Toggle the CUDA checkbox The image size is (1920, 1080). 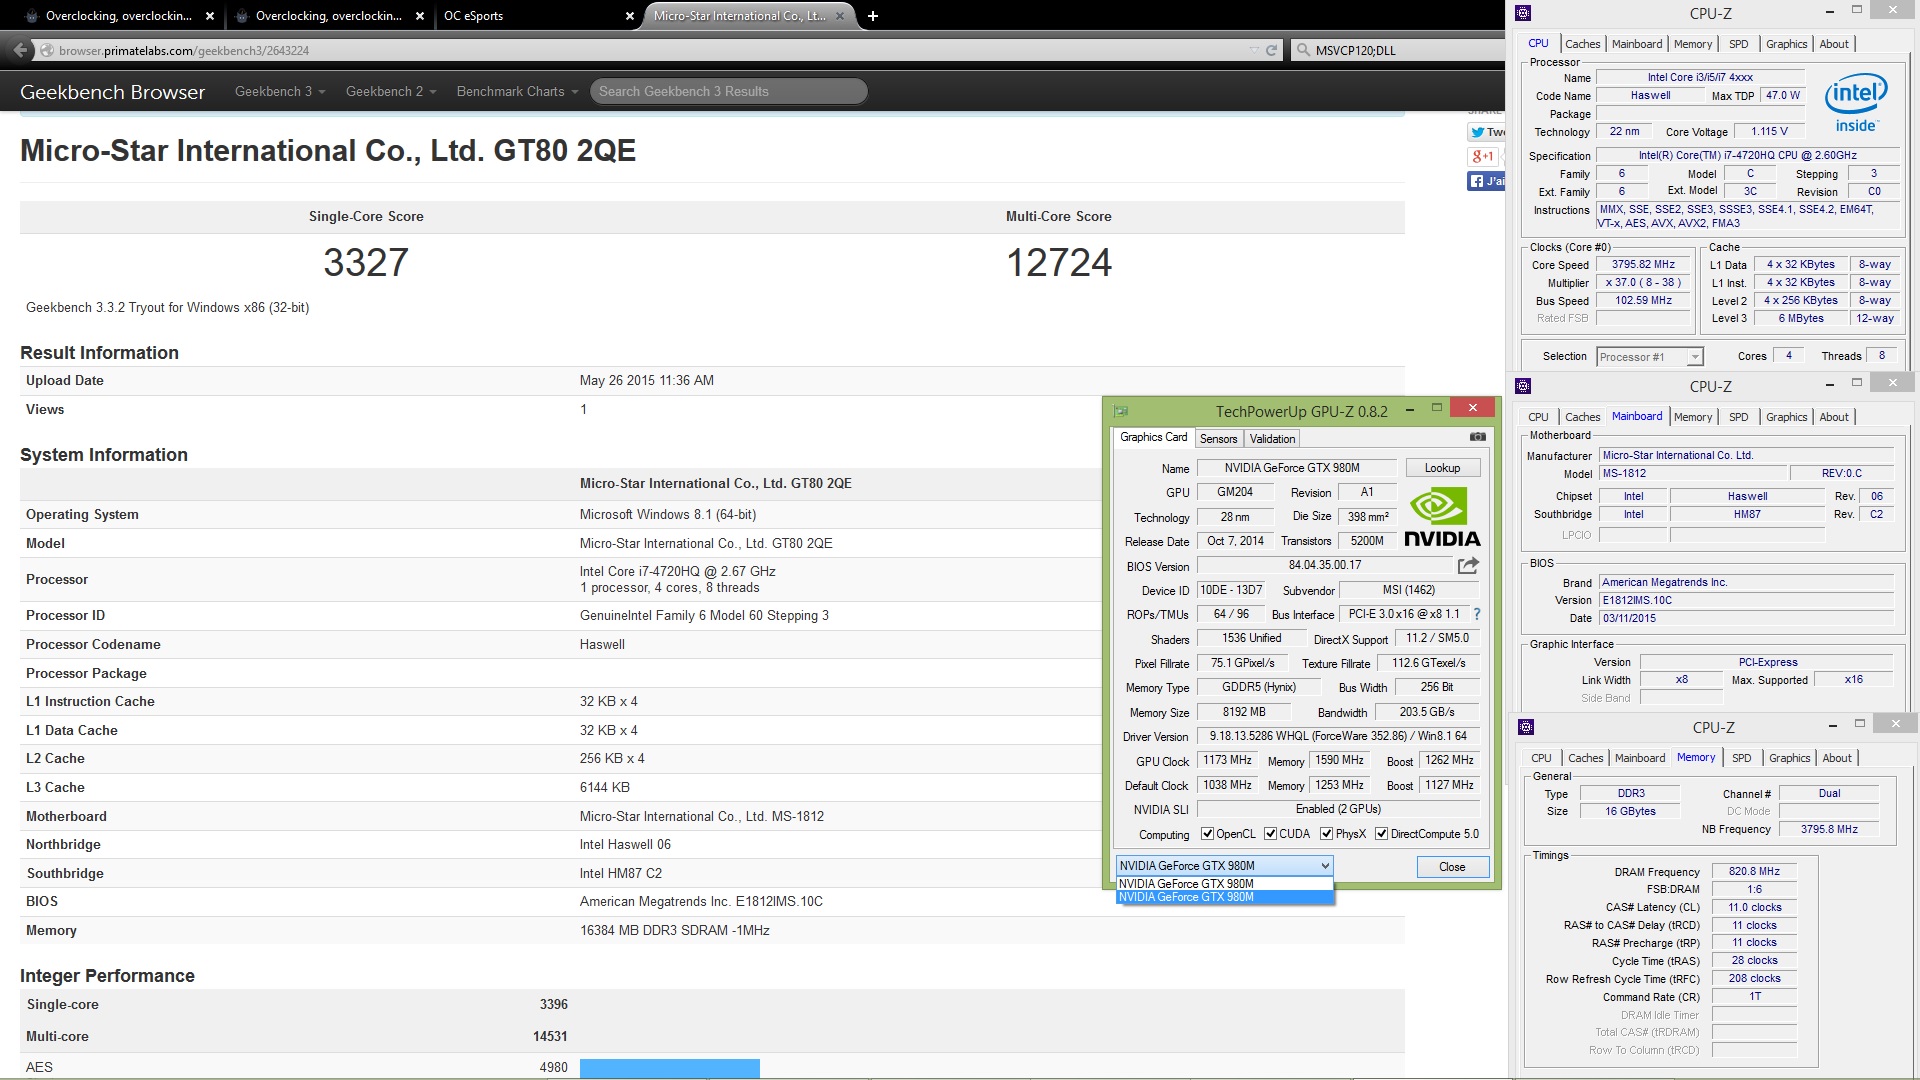coord(1270,834)
